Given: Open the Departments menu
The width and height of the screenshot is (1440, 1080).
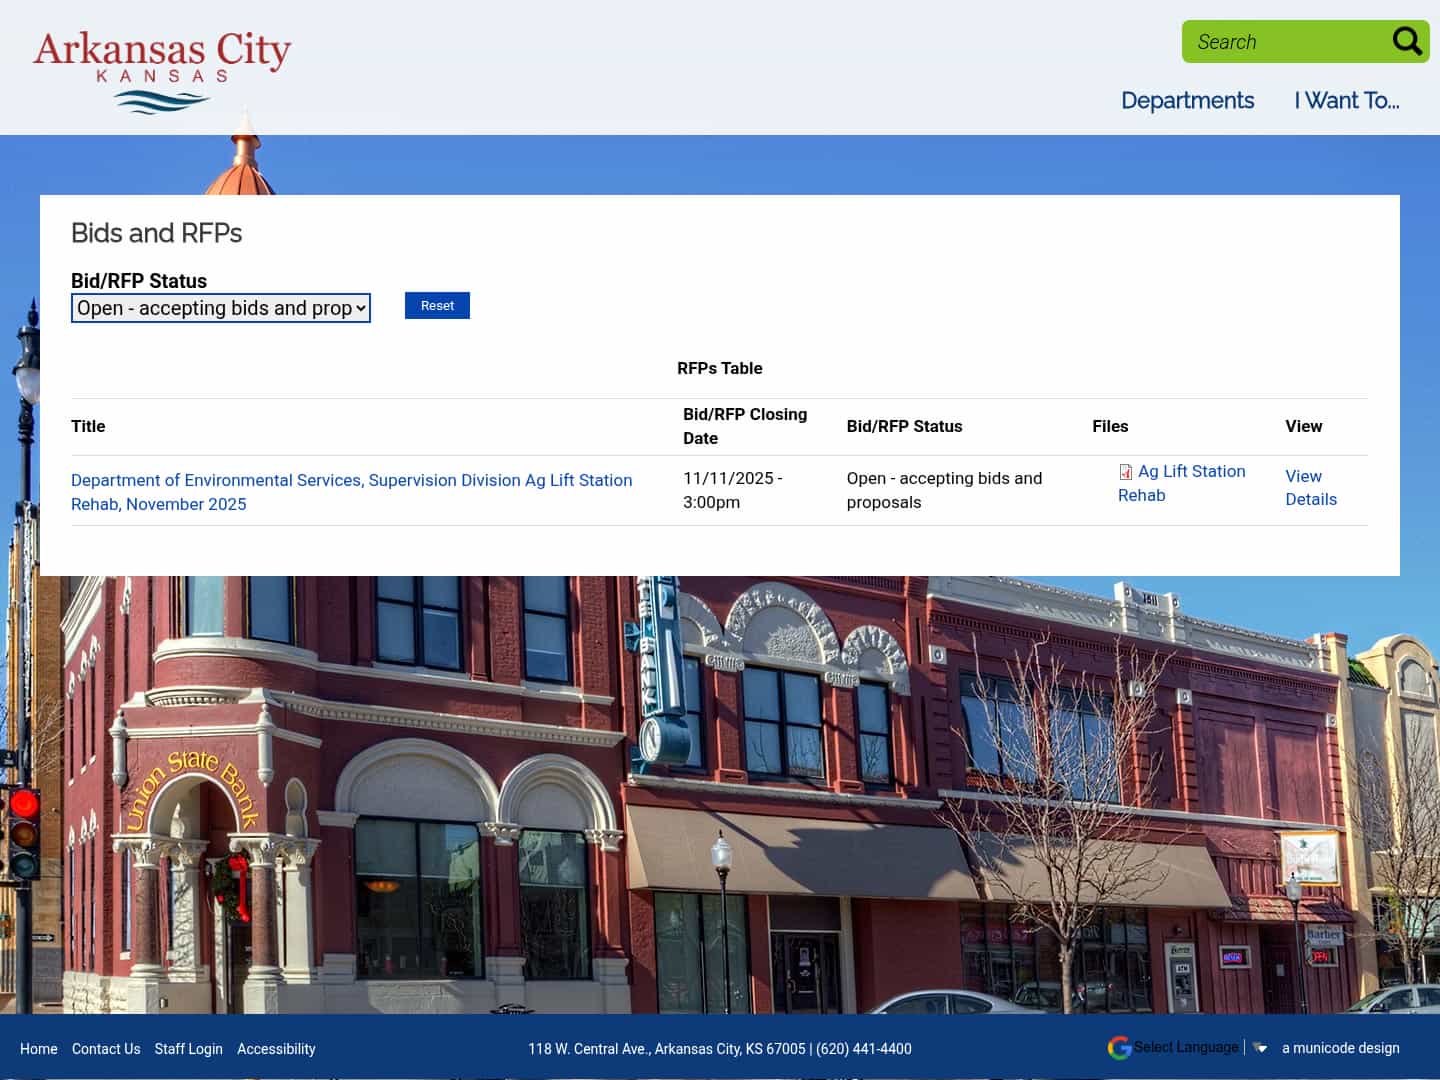Looking at the screenshot, I should [1187, 100].
